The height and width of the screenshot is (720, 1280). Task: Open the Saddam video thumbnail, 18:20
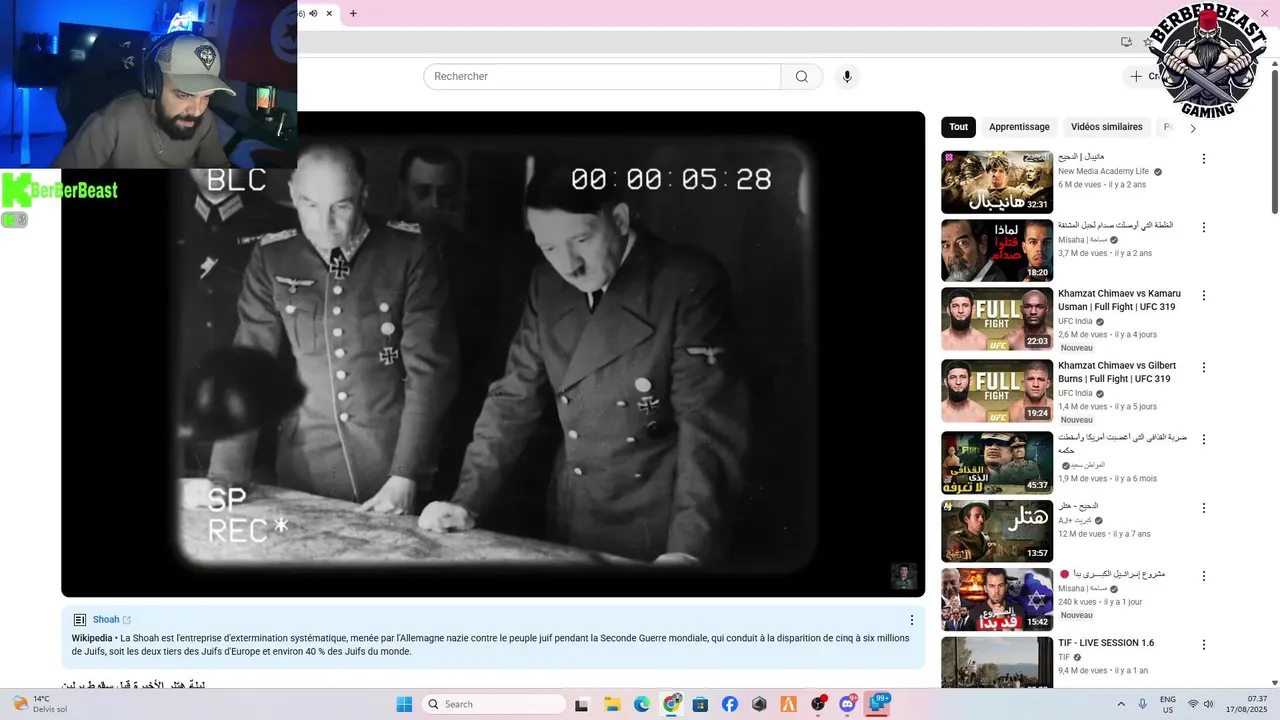(997, 250)
